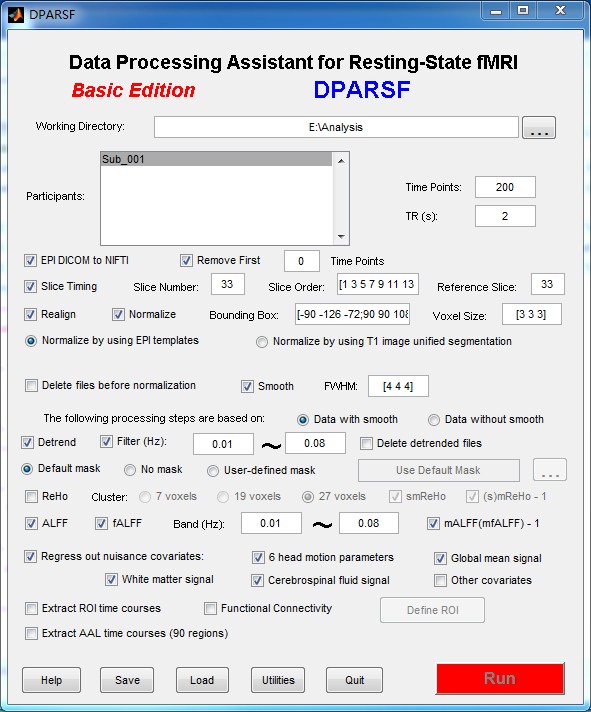Viewport: 591px width, 712px height.
Task: Choose the Data without smooth option
Action: [433, 420]
